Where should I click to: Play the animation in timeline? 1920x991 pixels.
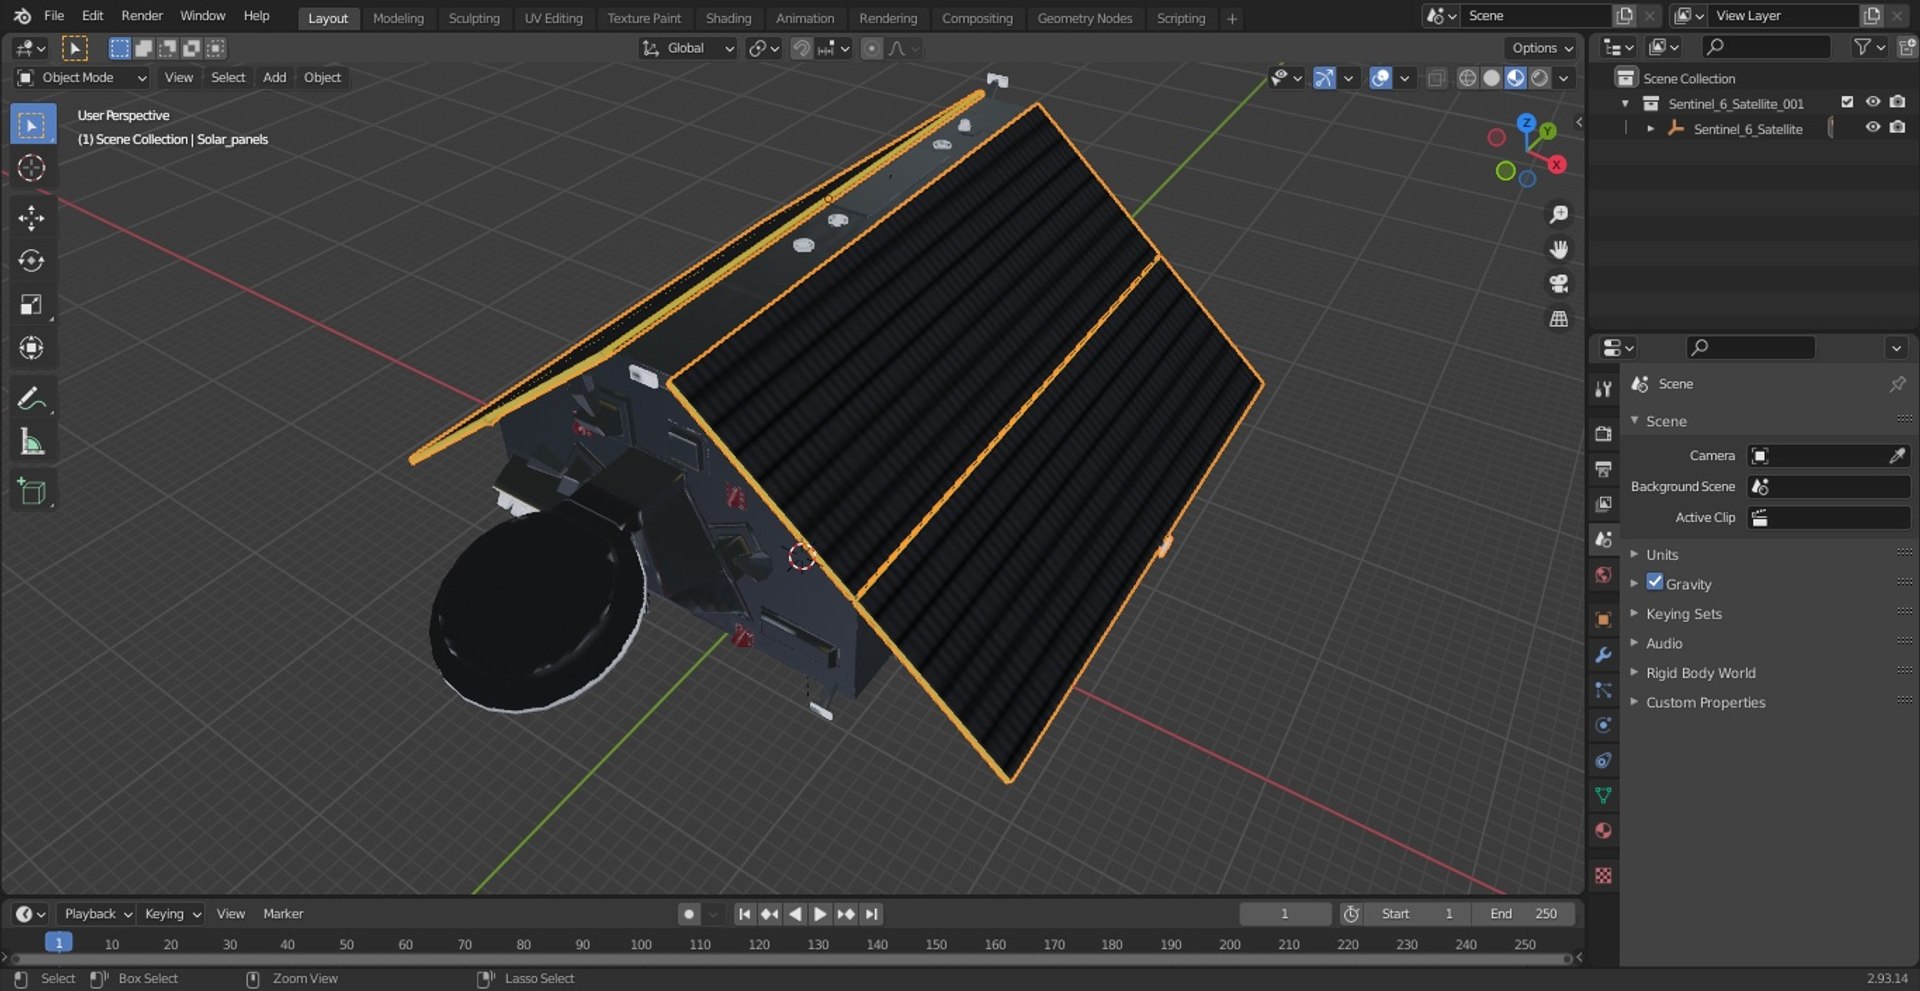pos(819,914)
